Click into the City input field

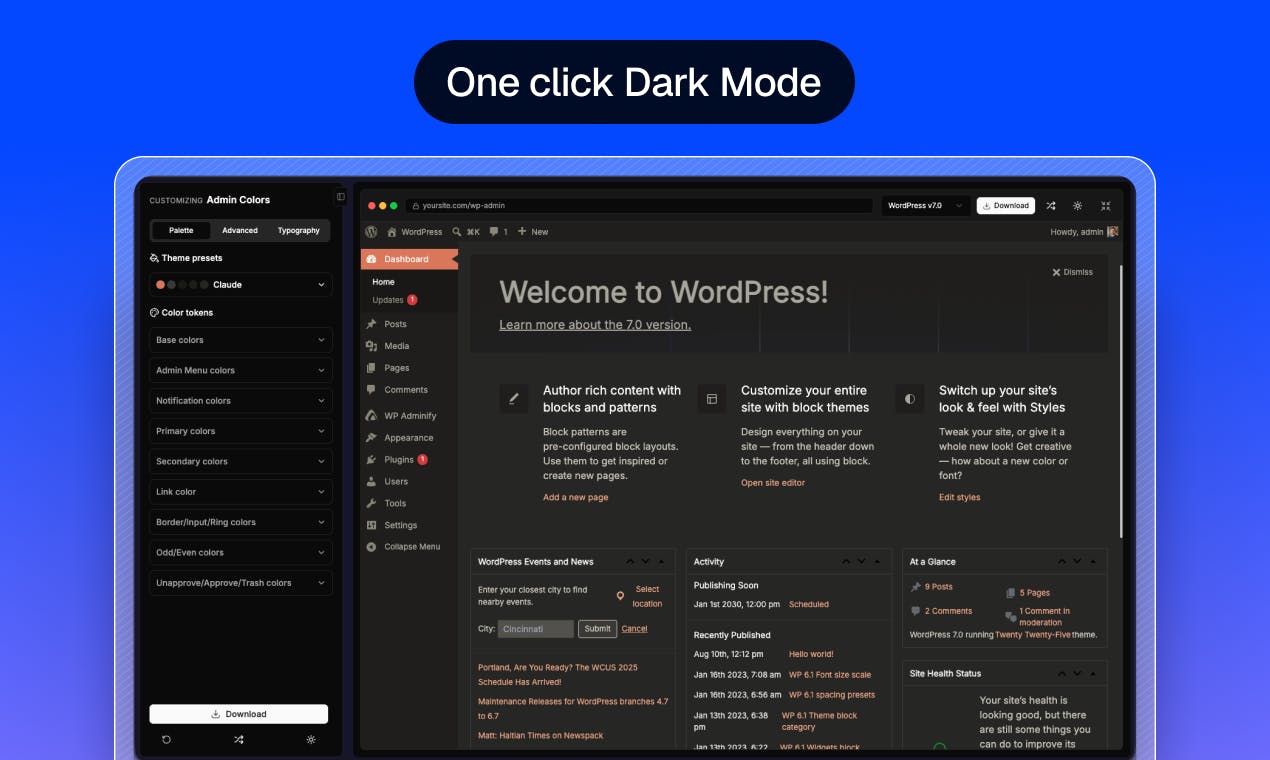click(x=536, y=629)
